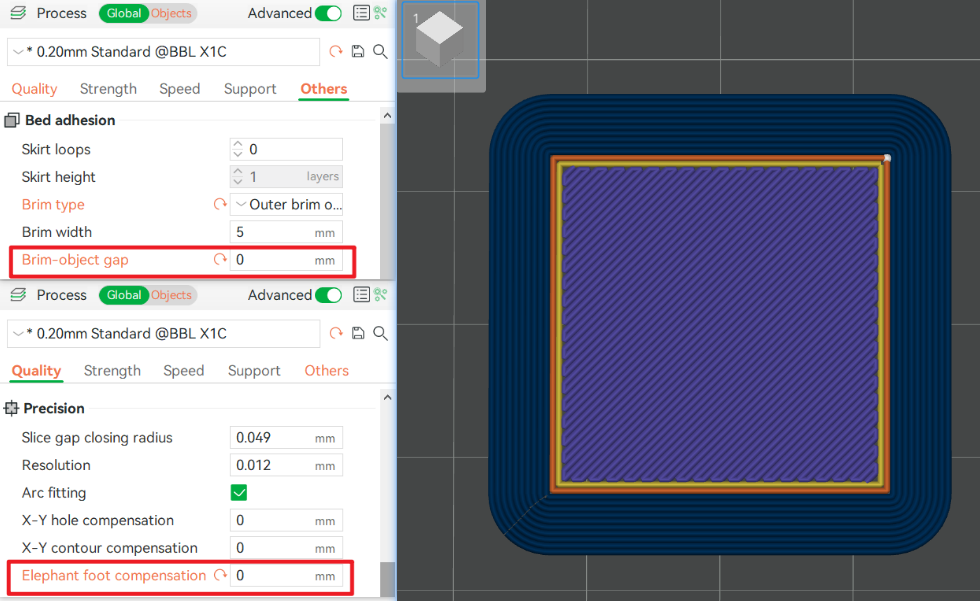Click the Brim-object gap value field
Screen dimensions: 980x601
point(286,259)
